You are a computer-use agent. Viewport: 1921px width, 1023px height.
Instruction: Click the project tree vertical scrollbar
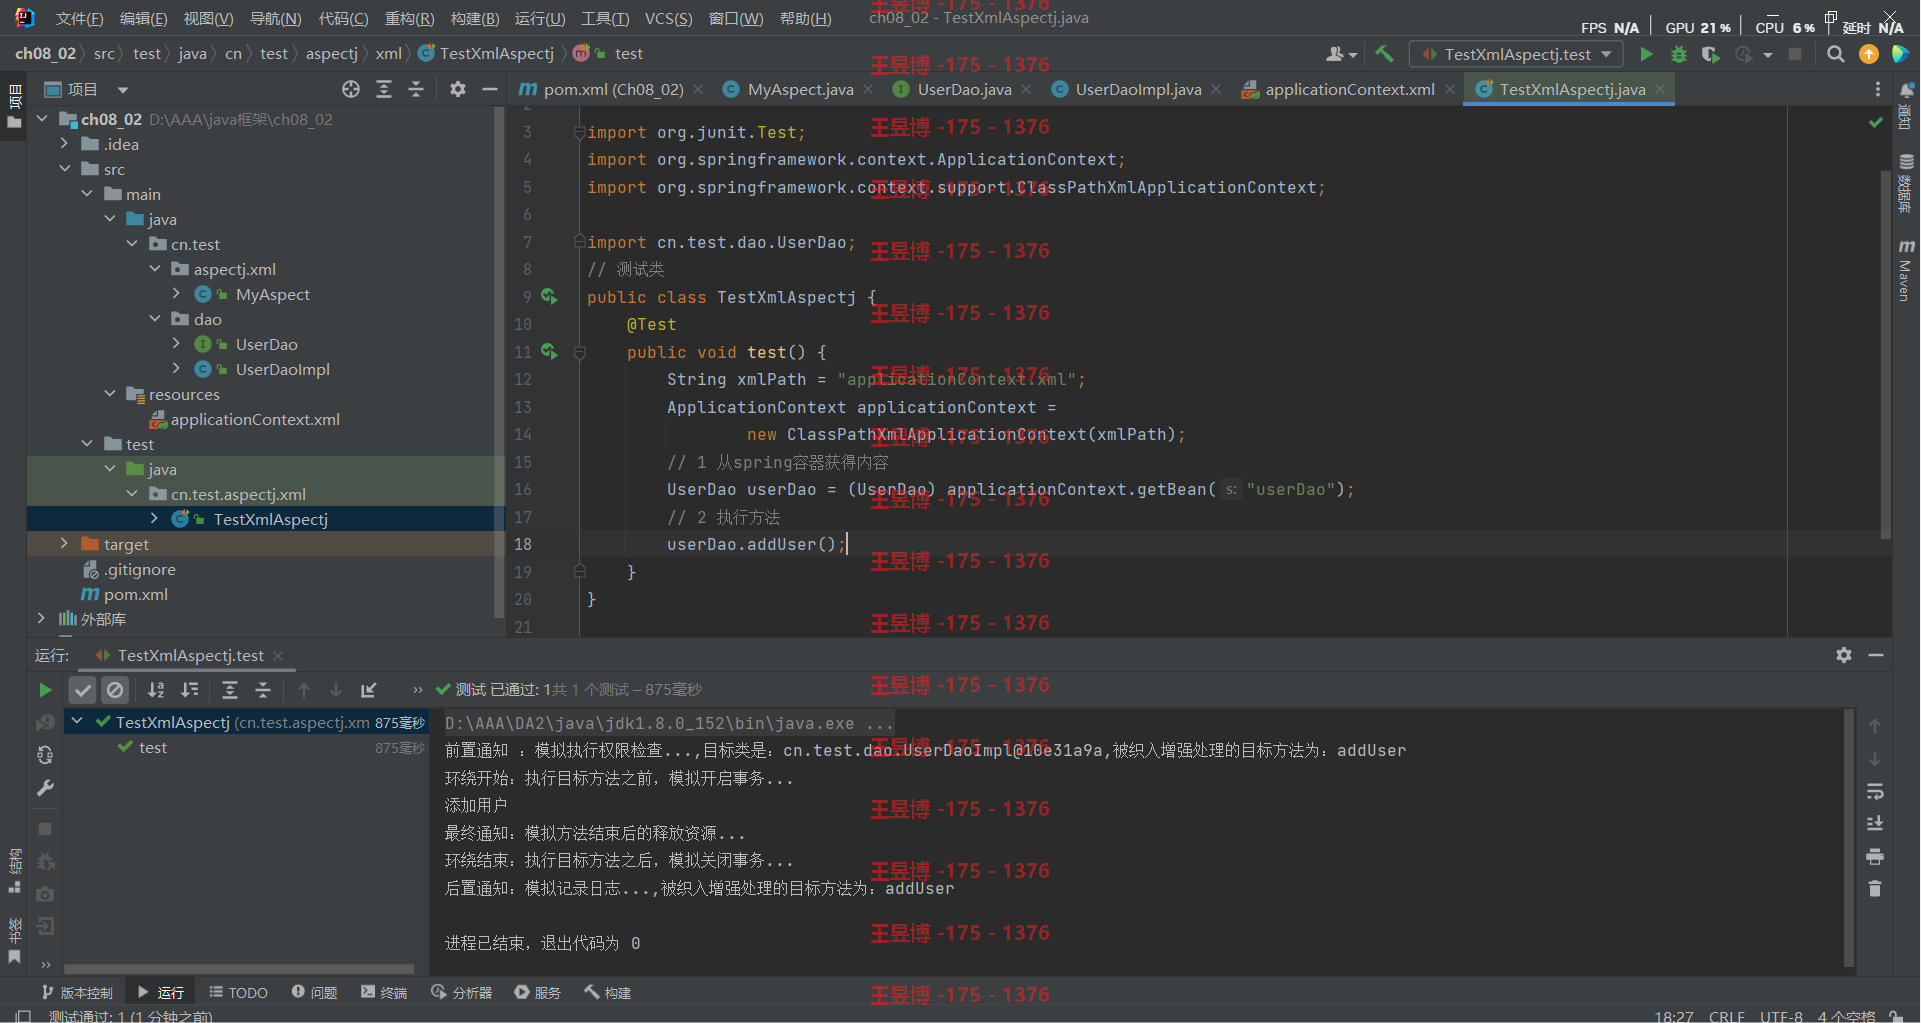(499, 360)
